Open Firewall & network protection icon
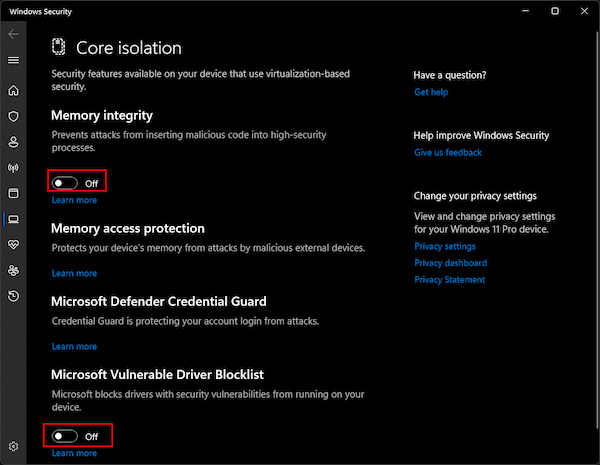The height and width of the screenshot is (465, 600). click(13, 168)
